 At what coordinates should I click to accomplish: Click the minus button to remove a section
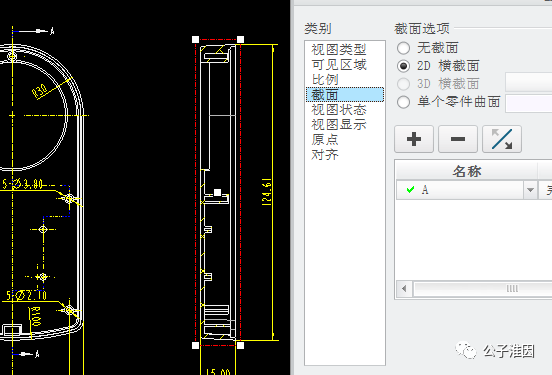458,139
